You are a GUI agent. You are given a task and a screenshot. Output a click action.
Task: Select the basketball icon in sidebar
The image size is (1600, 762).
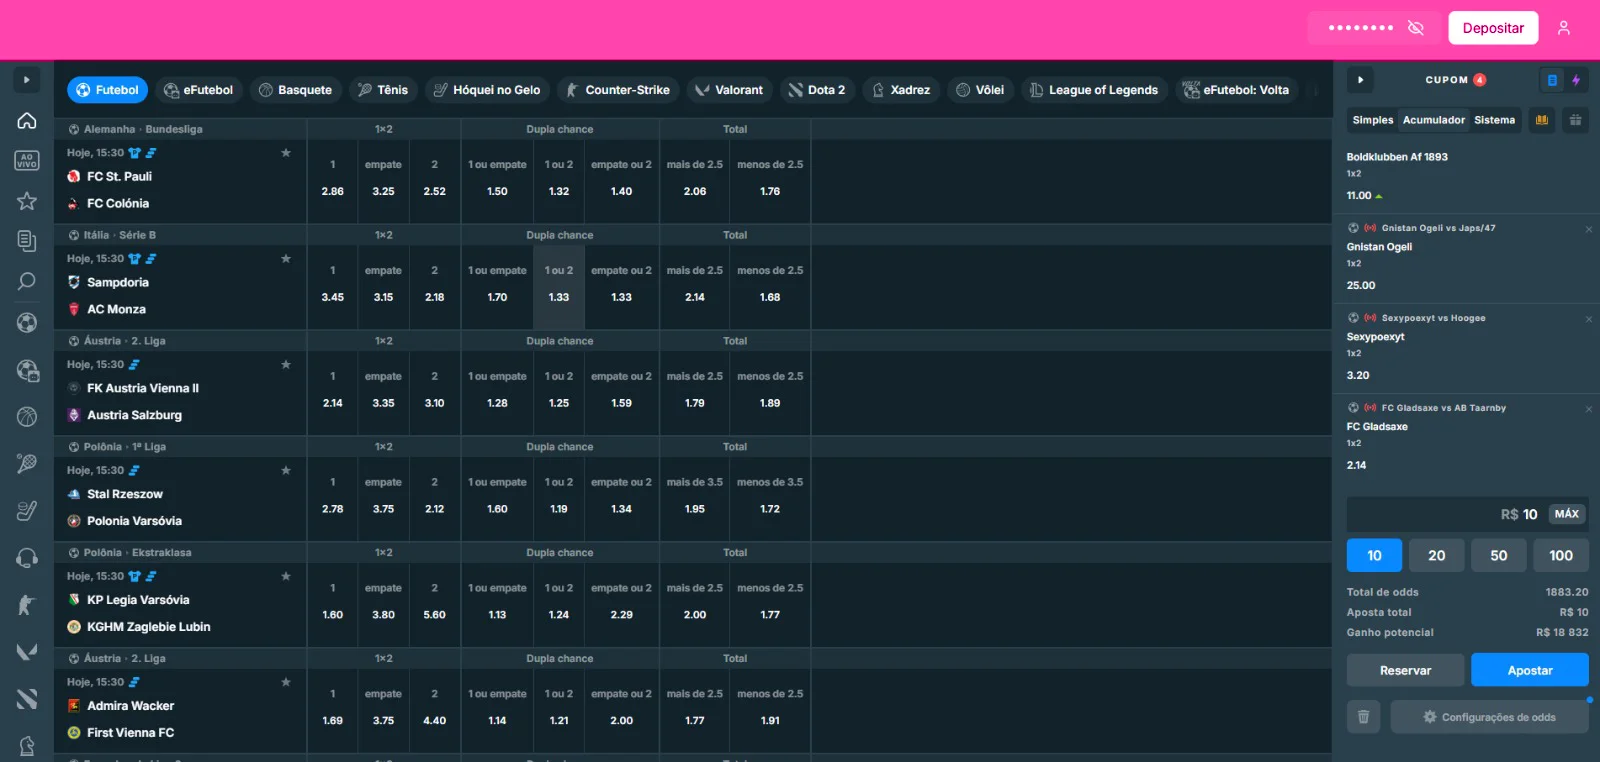[27, 416]
